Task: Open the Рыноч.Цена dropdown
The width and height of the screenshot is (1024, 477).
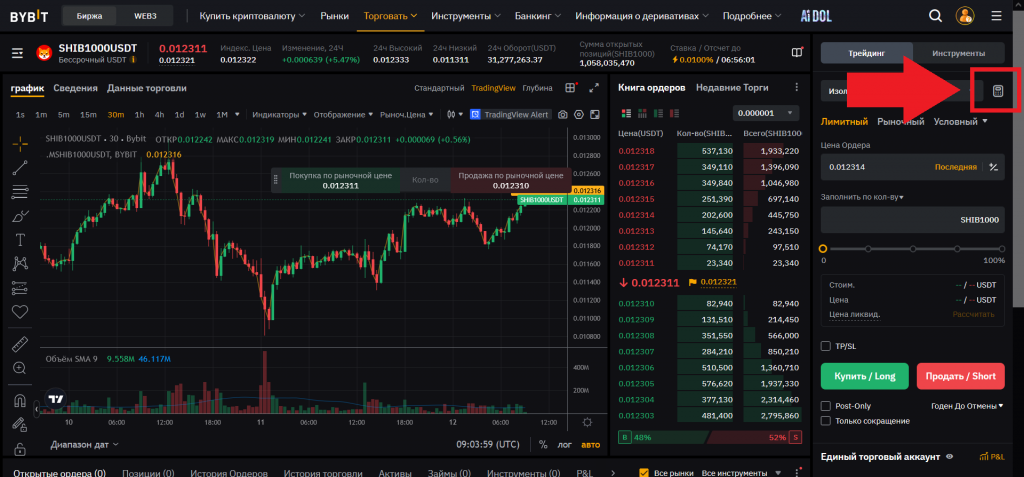Action: tap(406, 114)
